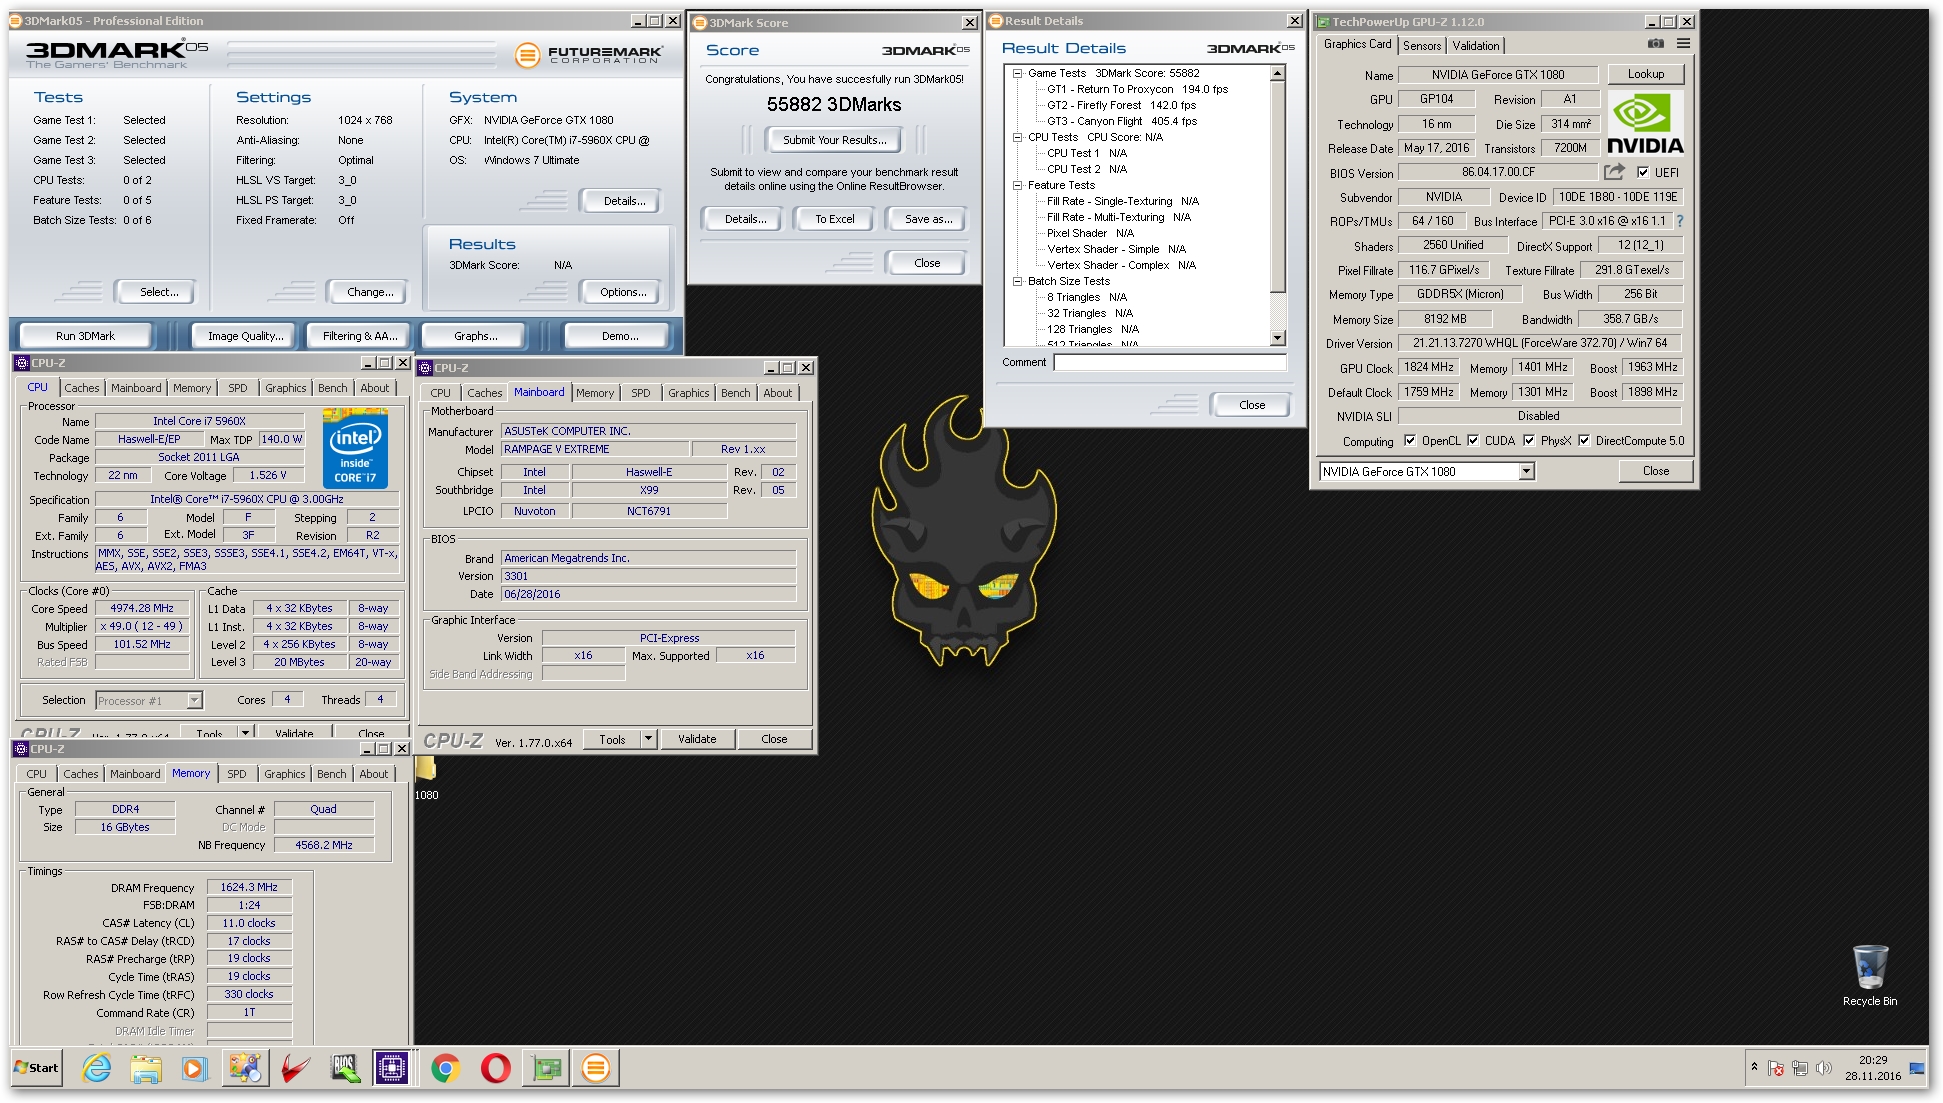
Task: Toggle the CUDA checkbox
Action: click(x=1473, y=440)
